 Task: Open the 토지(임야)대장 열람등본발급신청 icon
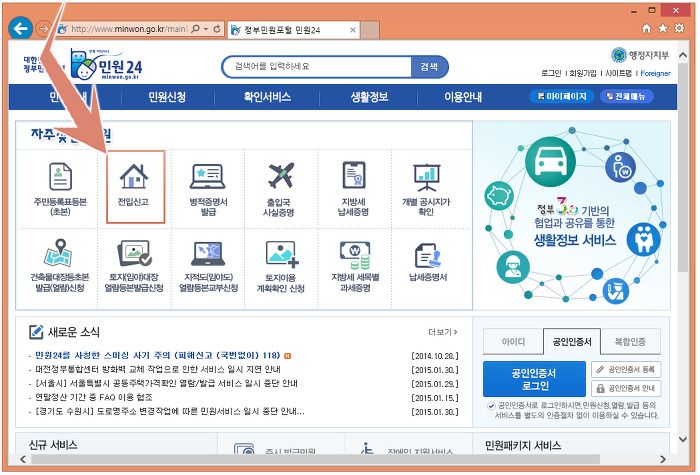coord(134,253)
